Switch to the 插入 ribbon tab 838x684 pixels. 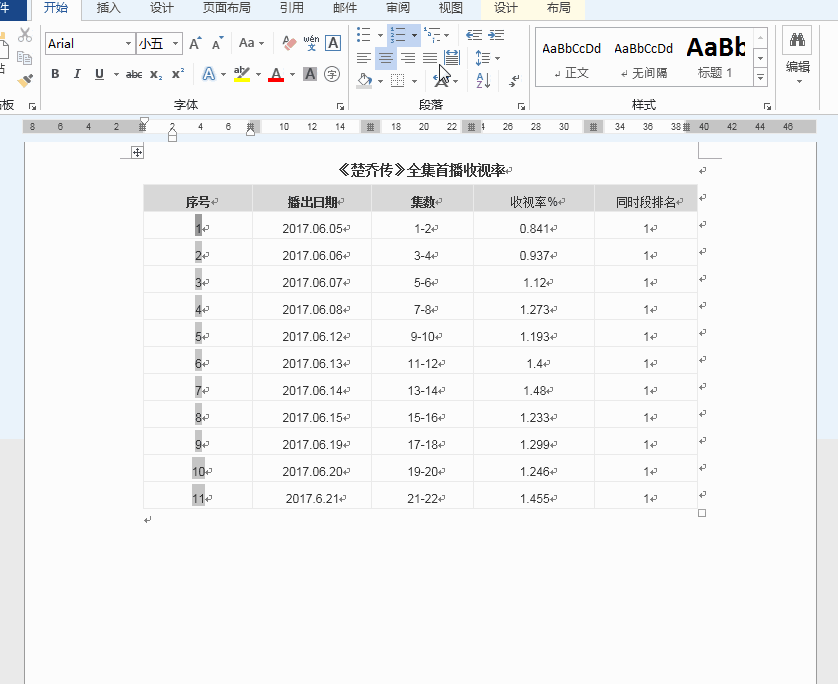tap(108, 8)
